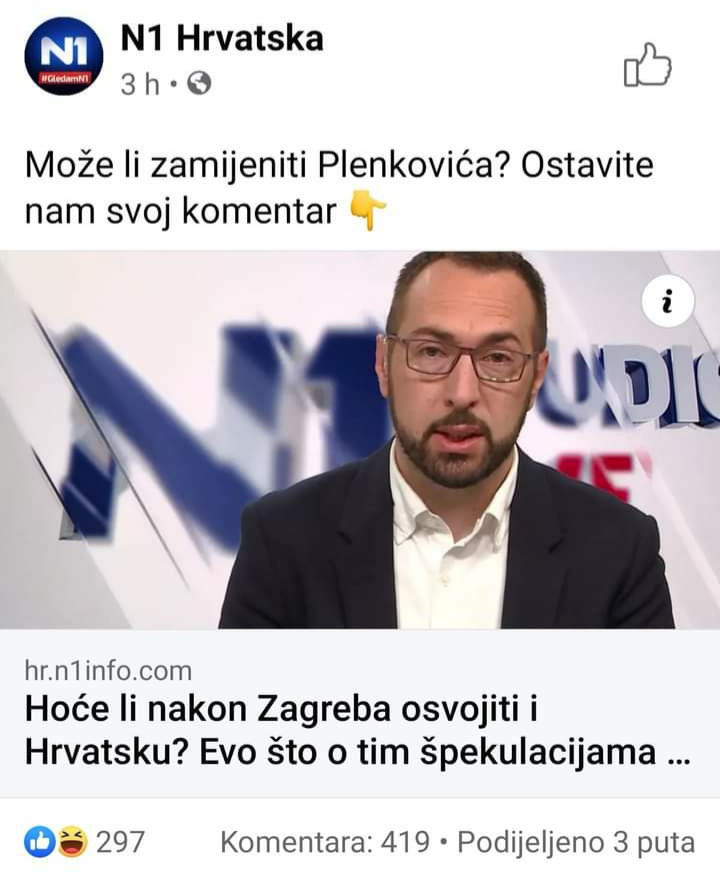
Task: Click the thumbs-up Like page icon
Action: (x=648, y=65)
